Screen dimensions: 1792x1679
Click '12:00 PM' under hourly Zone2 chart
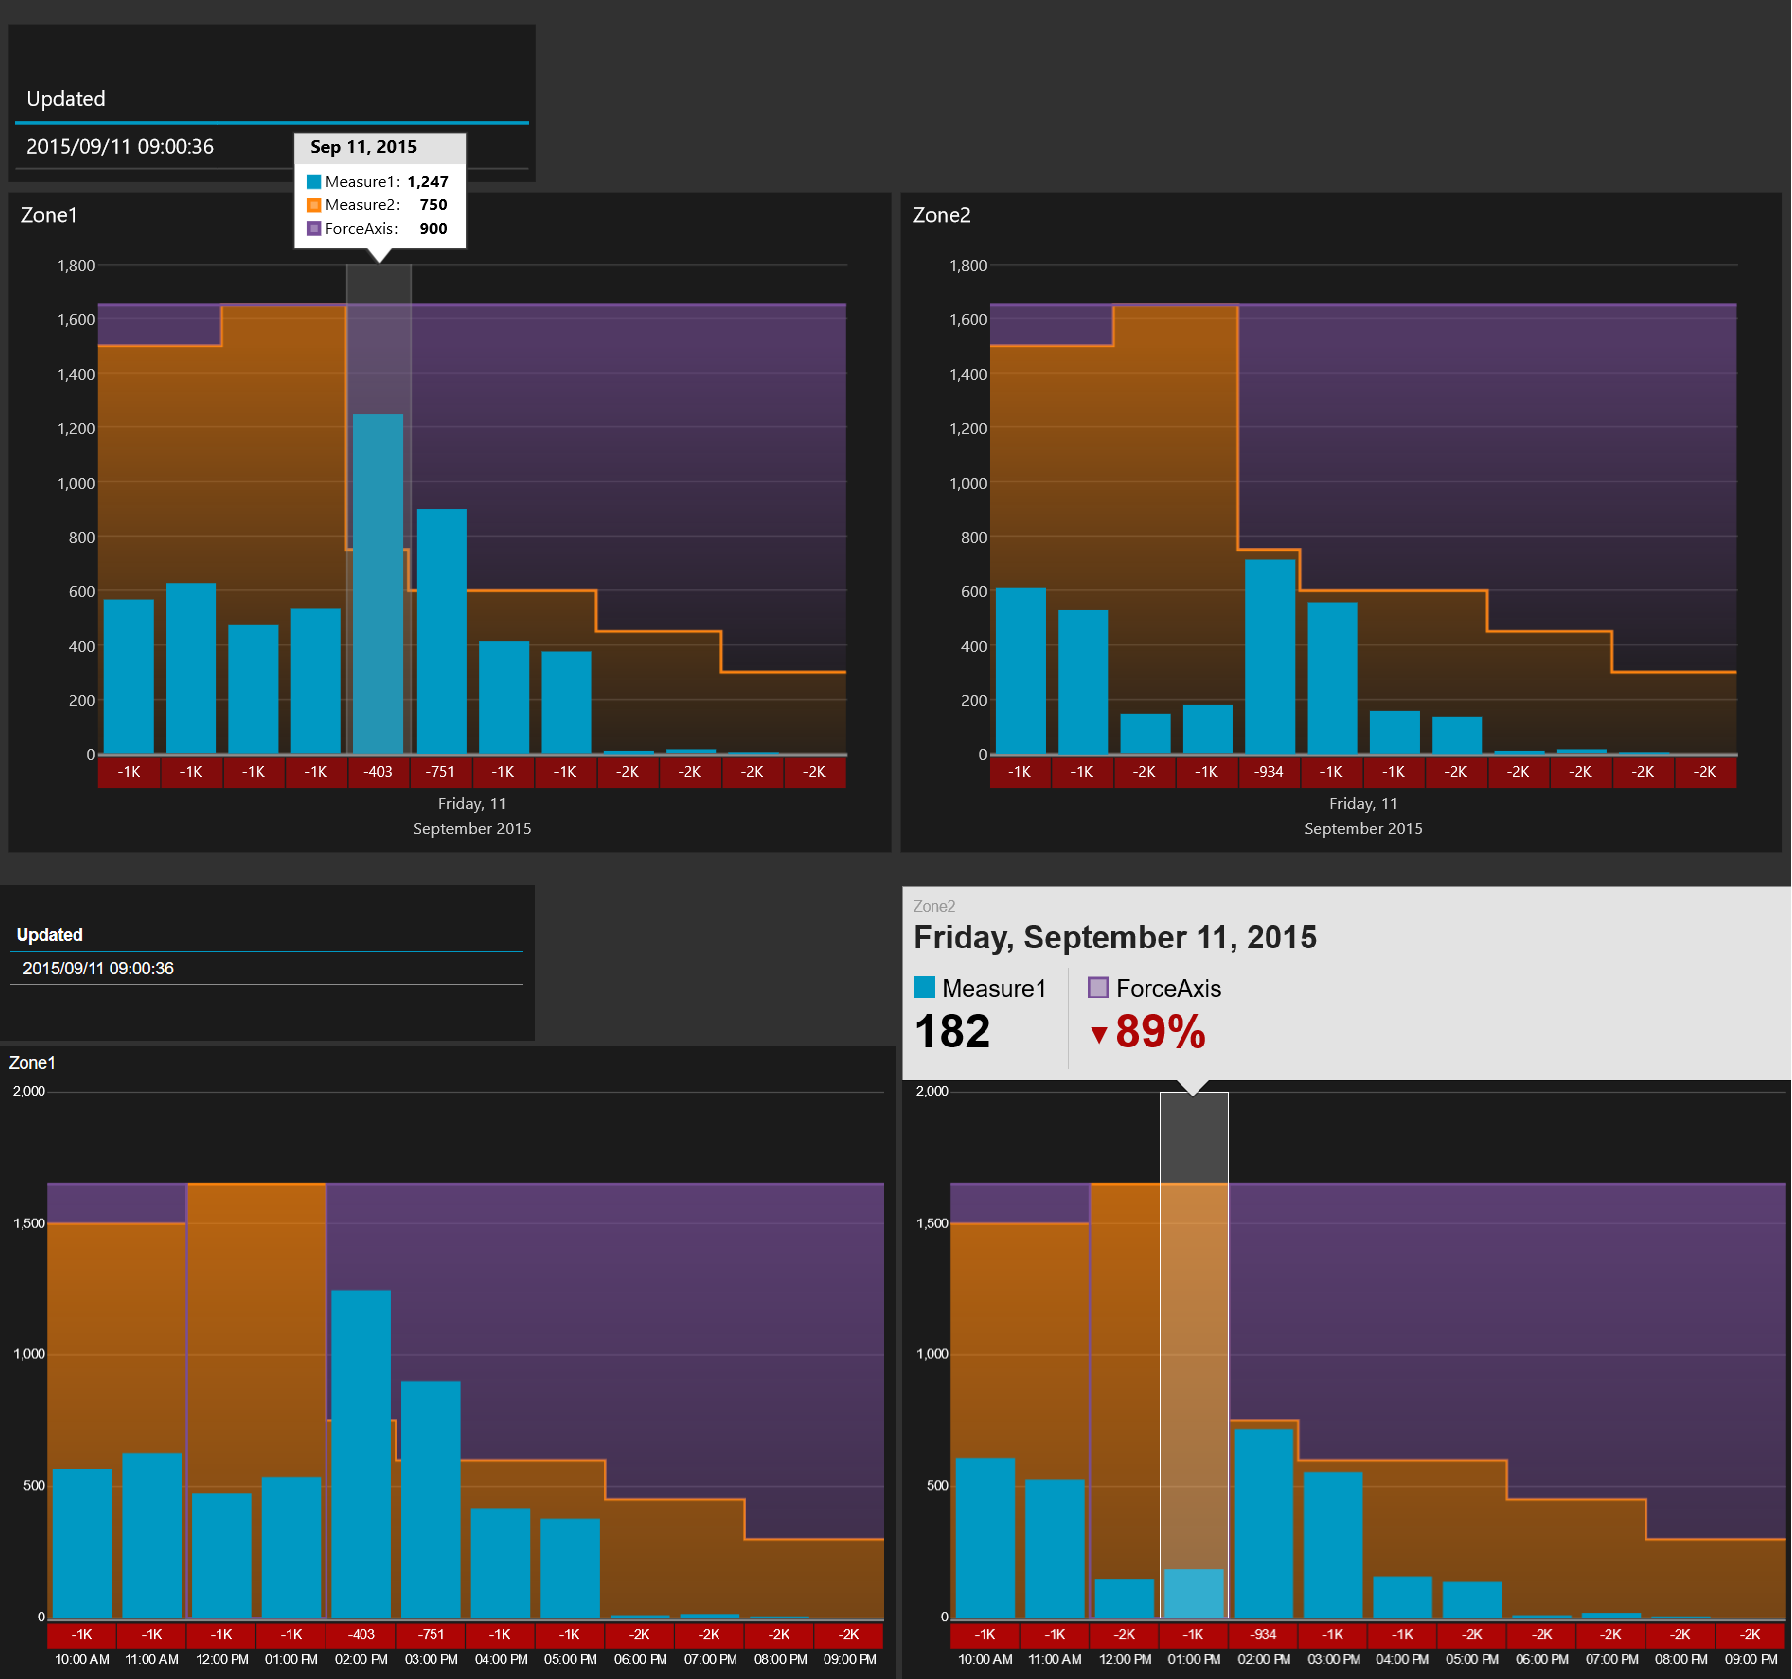(1125, 1659)
